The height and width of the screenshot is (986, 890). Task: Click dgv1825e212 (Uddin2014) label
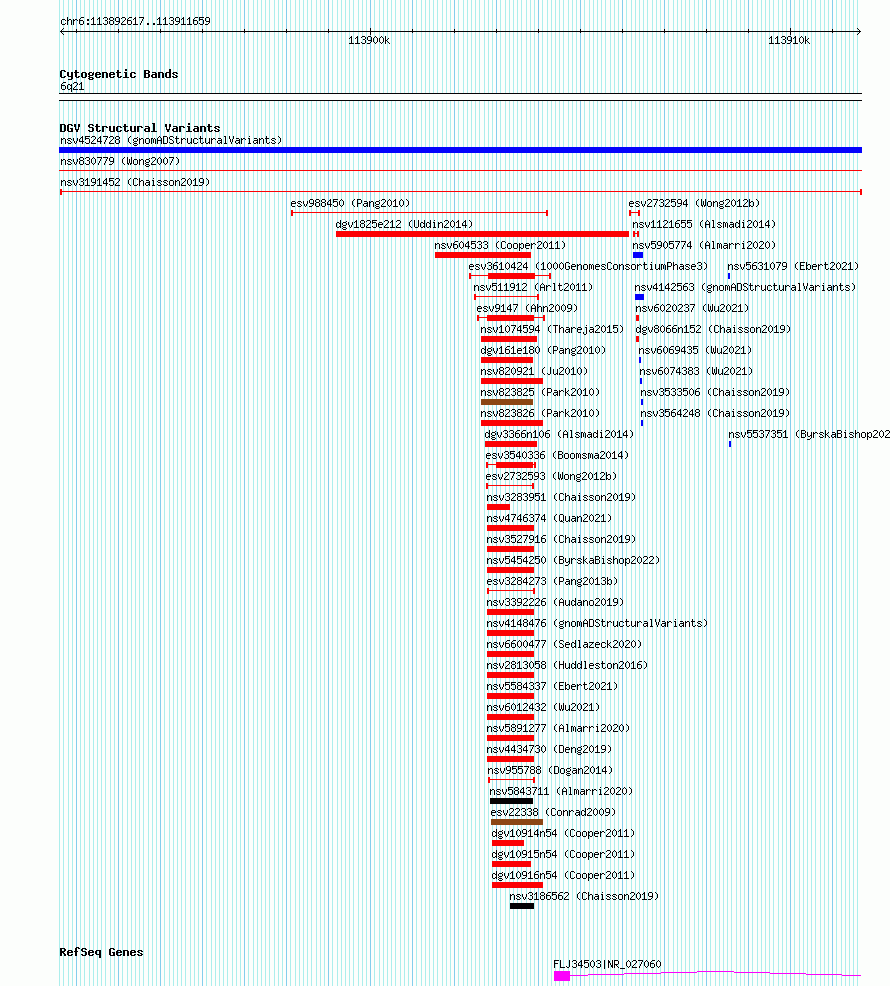click(x=404, y=224)
